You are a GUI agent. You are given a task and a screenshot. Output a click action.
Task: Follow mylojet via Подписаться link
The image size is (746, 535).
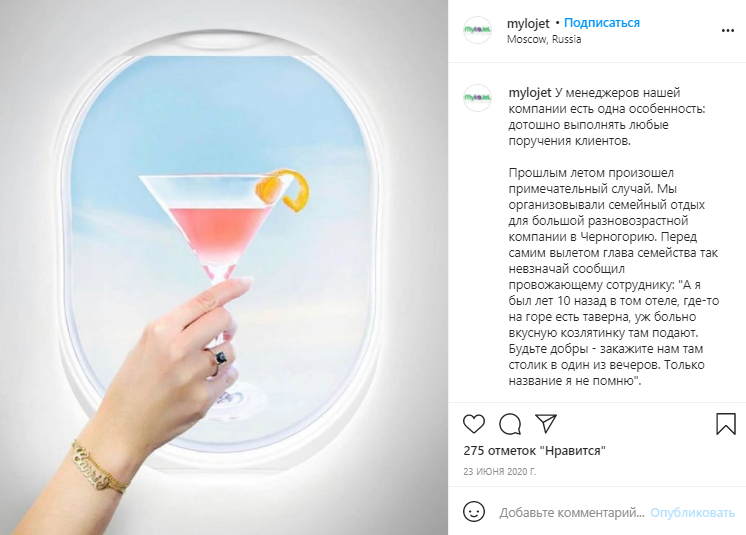click(x=602, y=23)
